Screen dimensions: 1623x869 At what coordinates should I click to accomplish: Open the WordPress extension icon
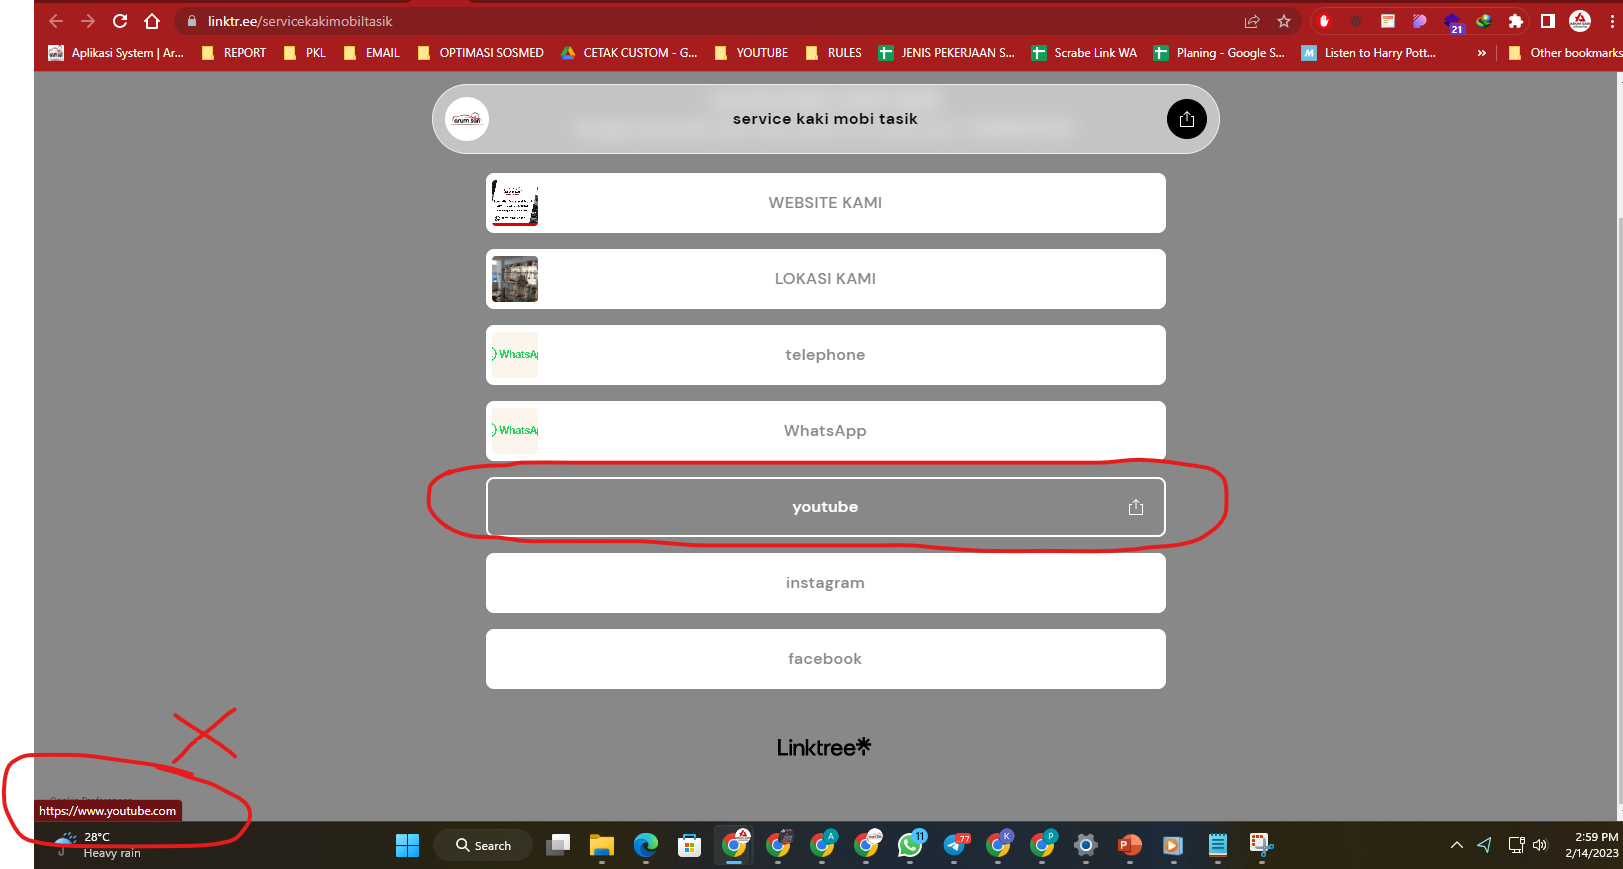click(1356, 21)
